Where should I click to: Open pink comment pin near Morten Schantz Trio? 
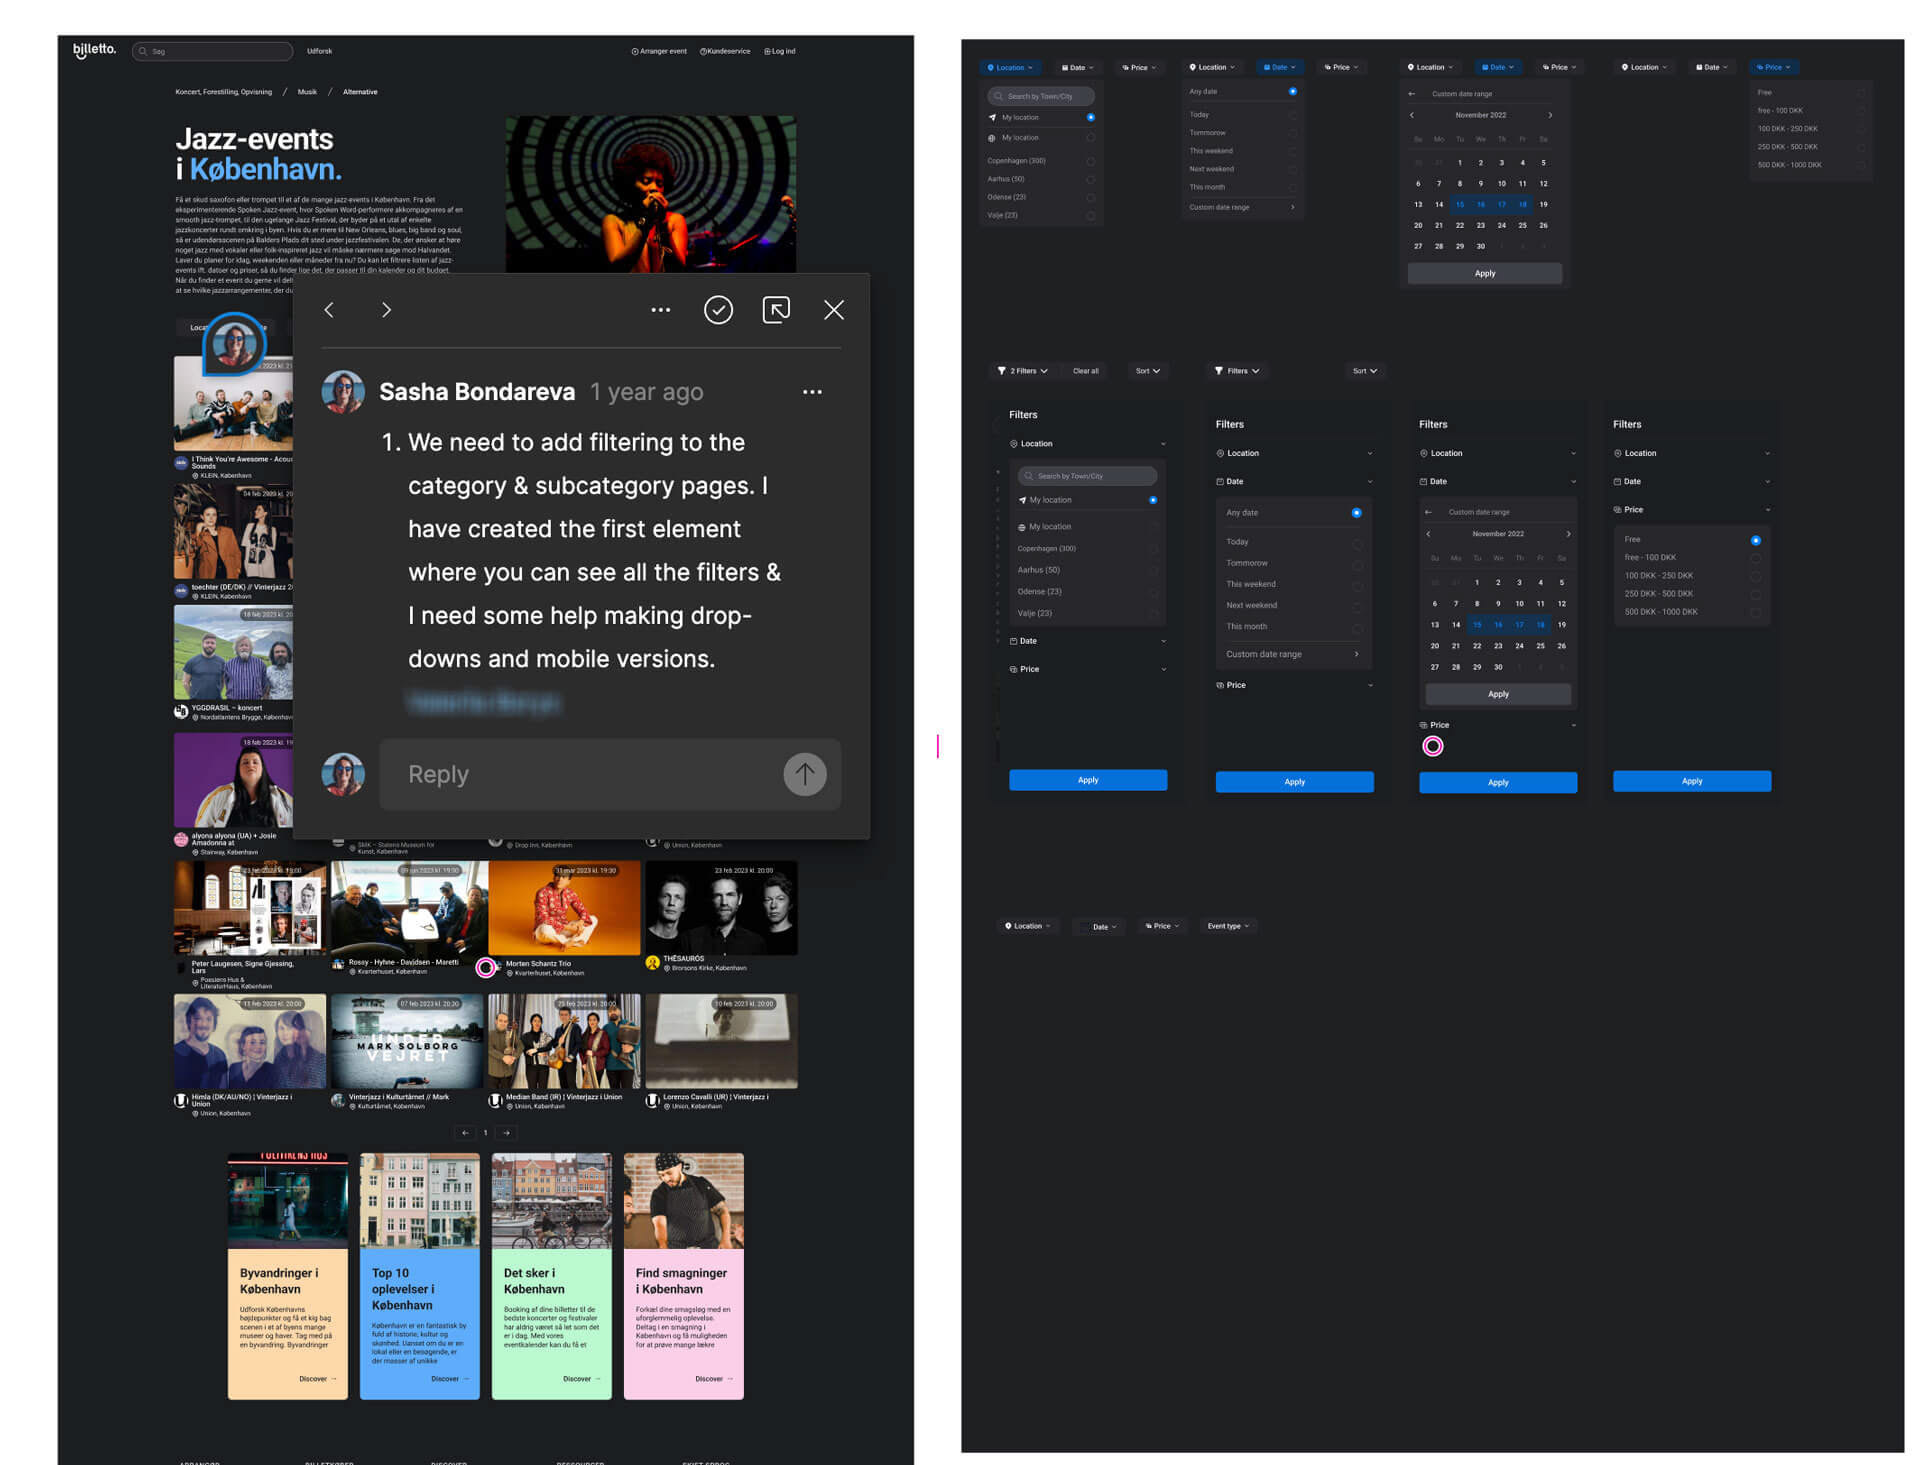point(486,967)
